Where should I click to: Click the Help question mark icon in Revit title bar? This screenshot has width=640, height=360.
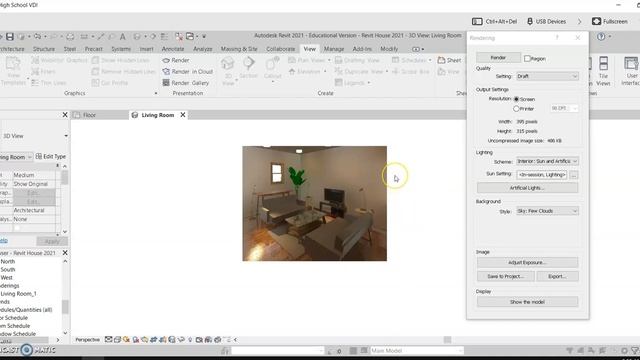[x=601, y=37]
